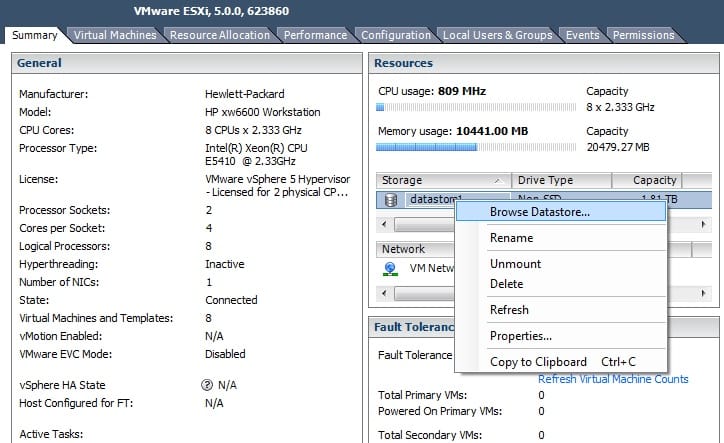
Task: Click the General panel header
Action: coord(187,63)
